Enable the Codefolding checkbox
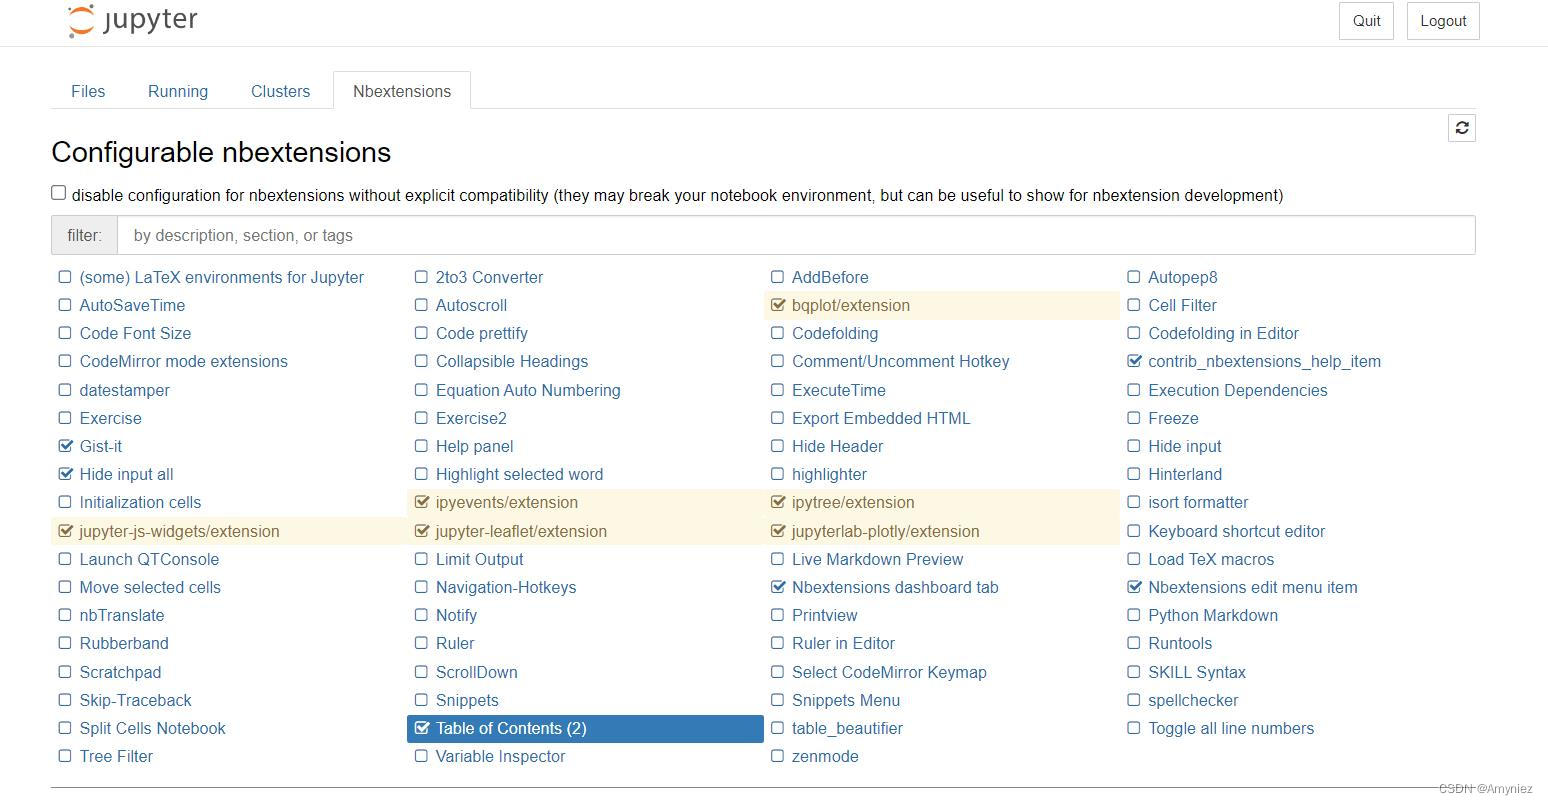 pos(777,333)
